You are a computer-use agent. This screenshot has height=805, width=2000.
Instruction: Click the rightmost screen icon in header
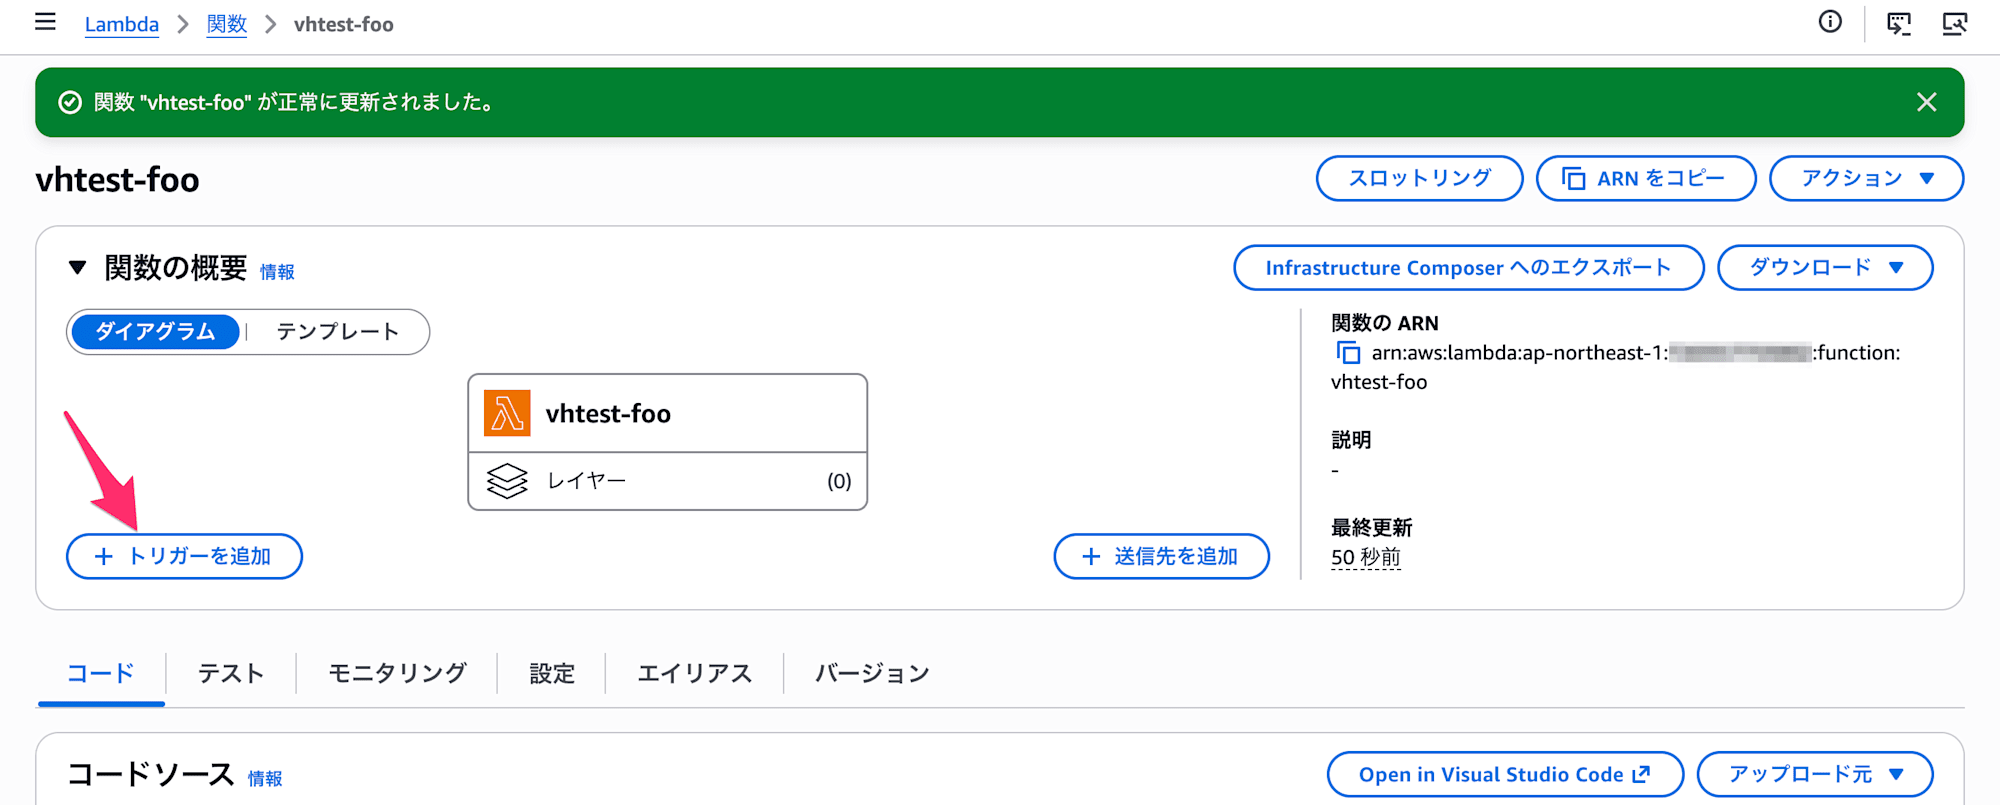point(1954,23)
